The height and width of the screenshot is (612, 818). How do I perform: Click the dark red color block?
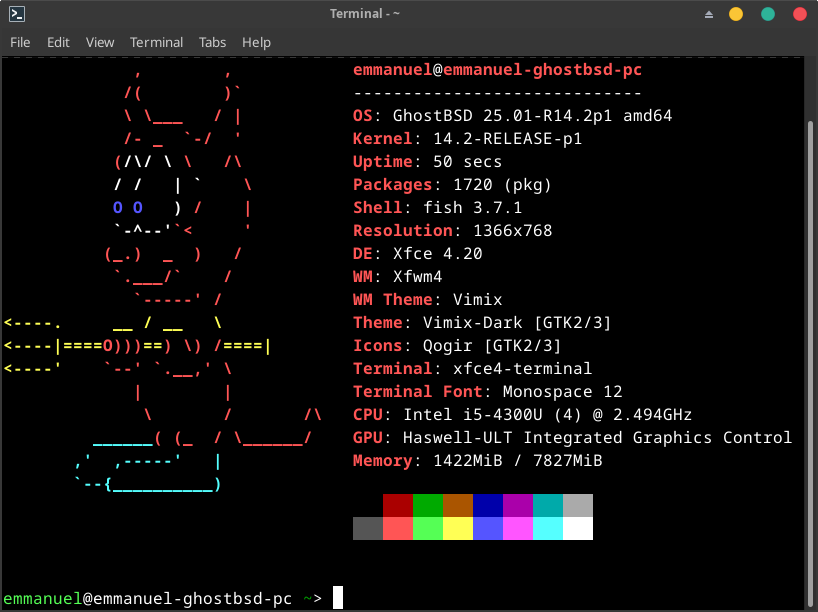[398, 506]
